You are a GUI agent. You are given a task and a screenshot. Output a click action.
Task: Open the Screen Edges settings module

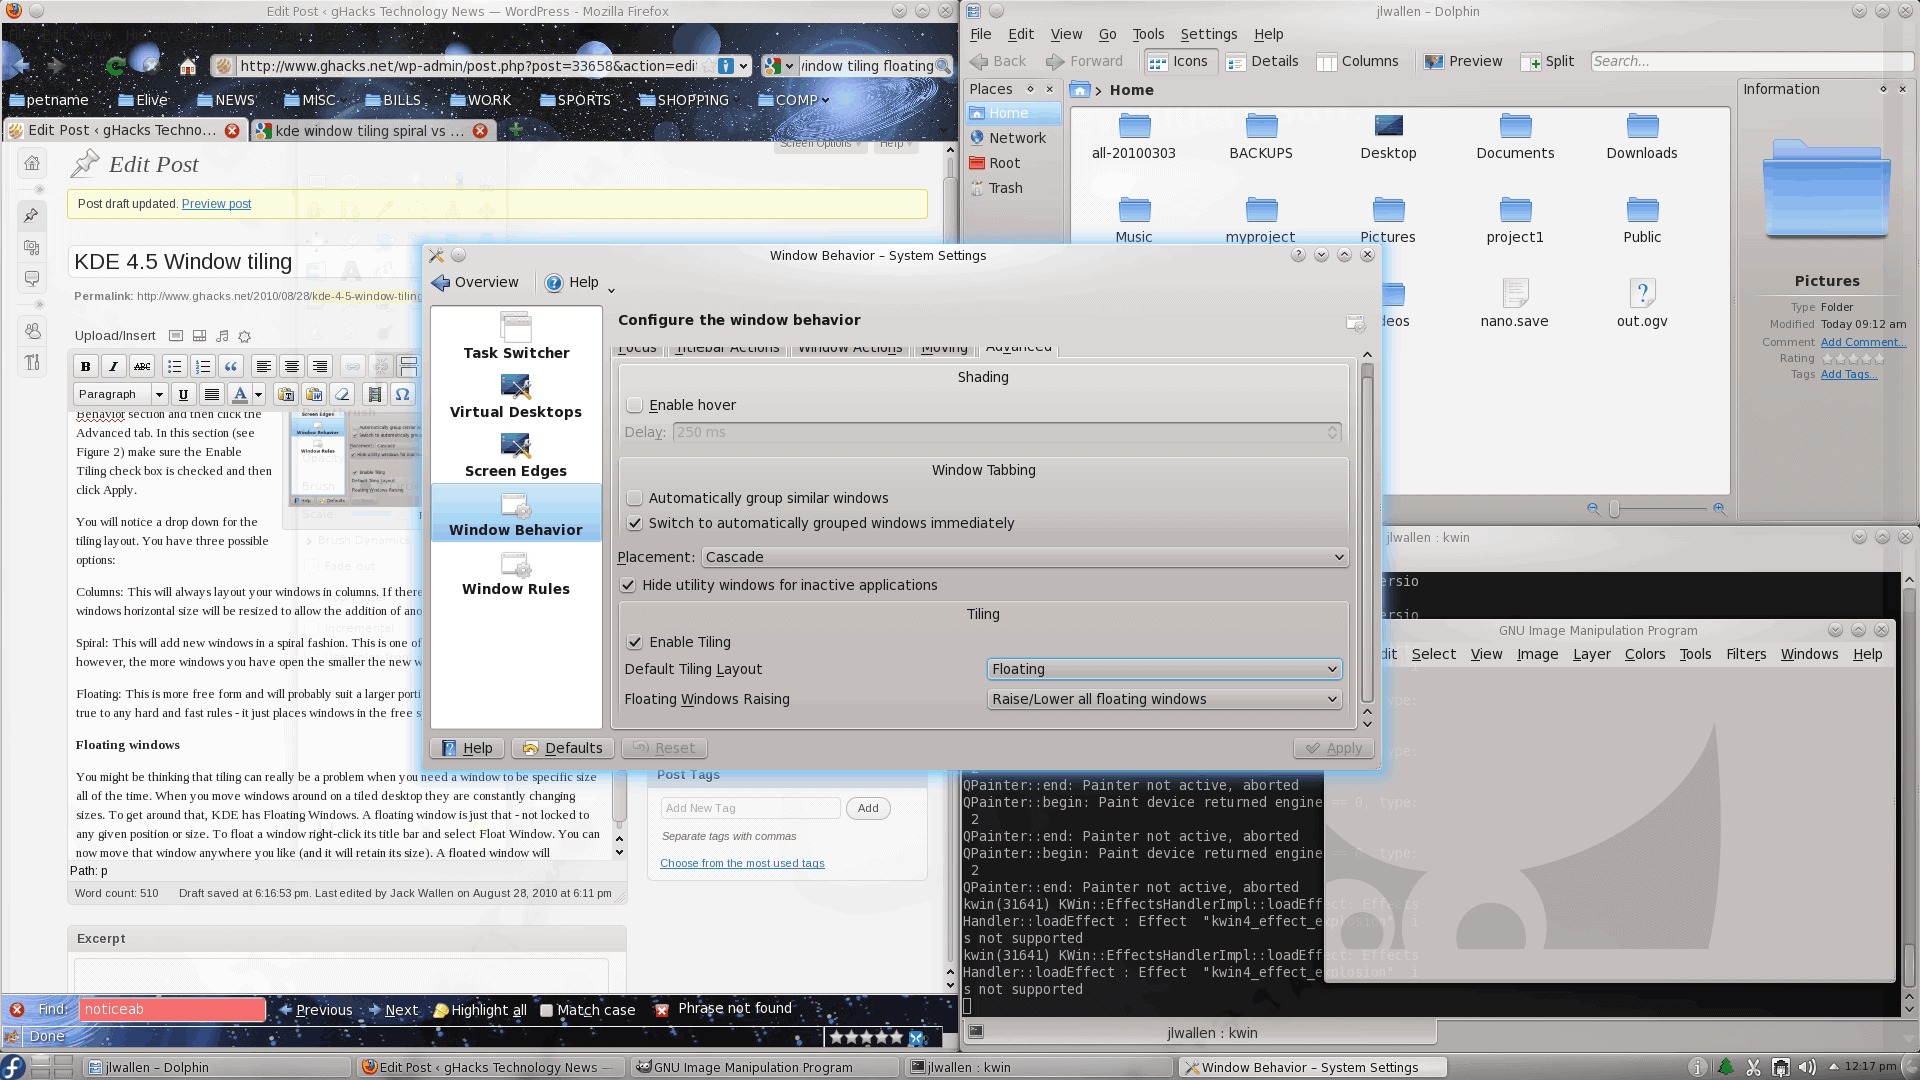516,455
